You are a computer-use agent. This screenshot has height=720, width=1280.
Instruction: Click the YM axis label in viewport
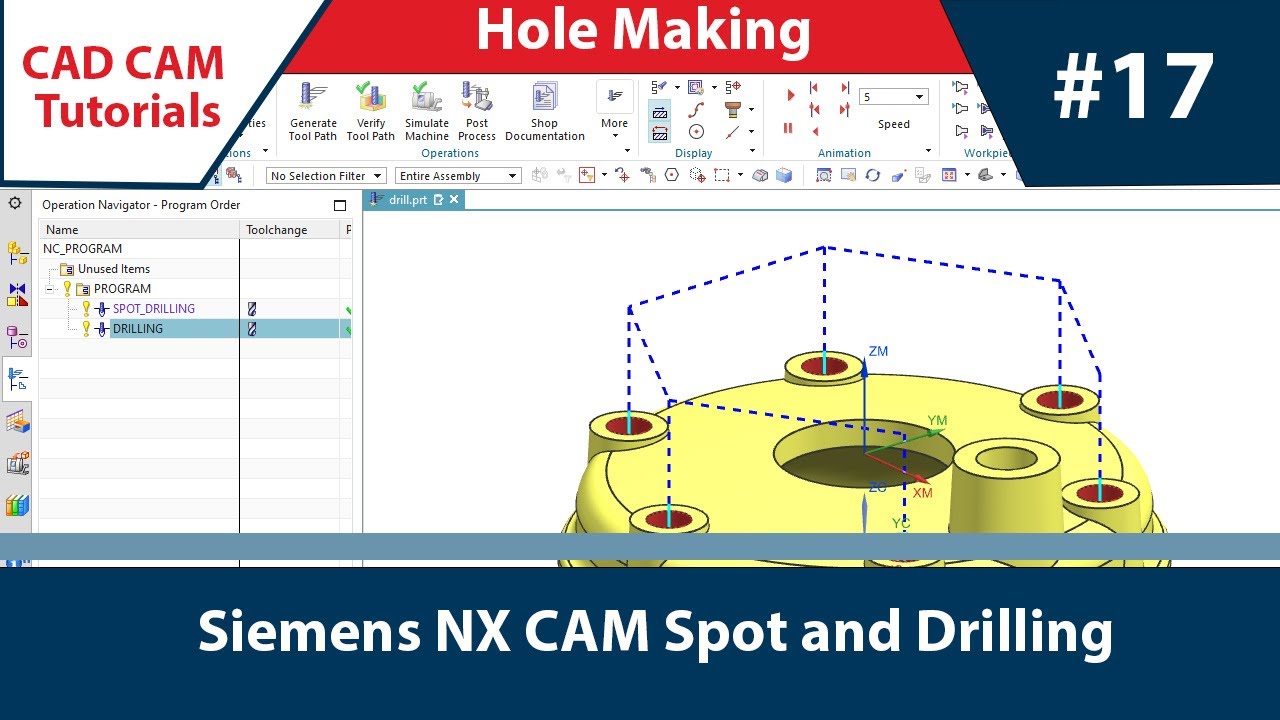(937, 421)
